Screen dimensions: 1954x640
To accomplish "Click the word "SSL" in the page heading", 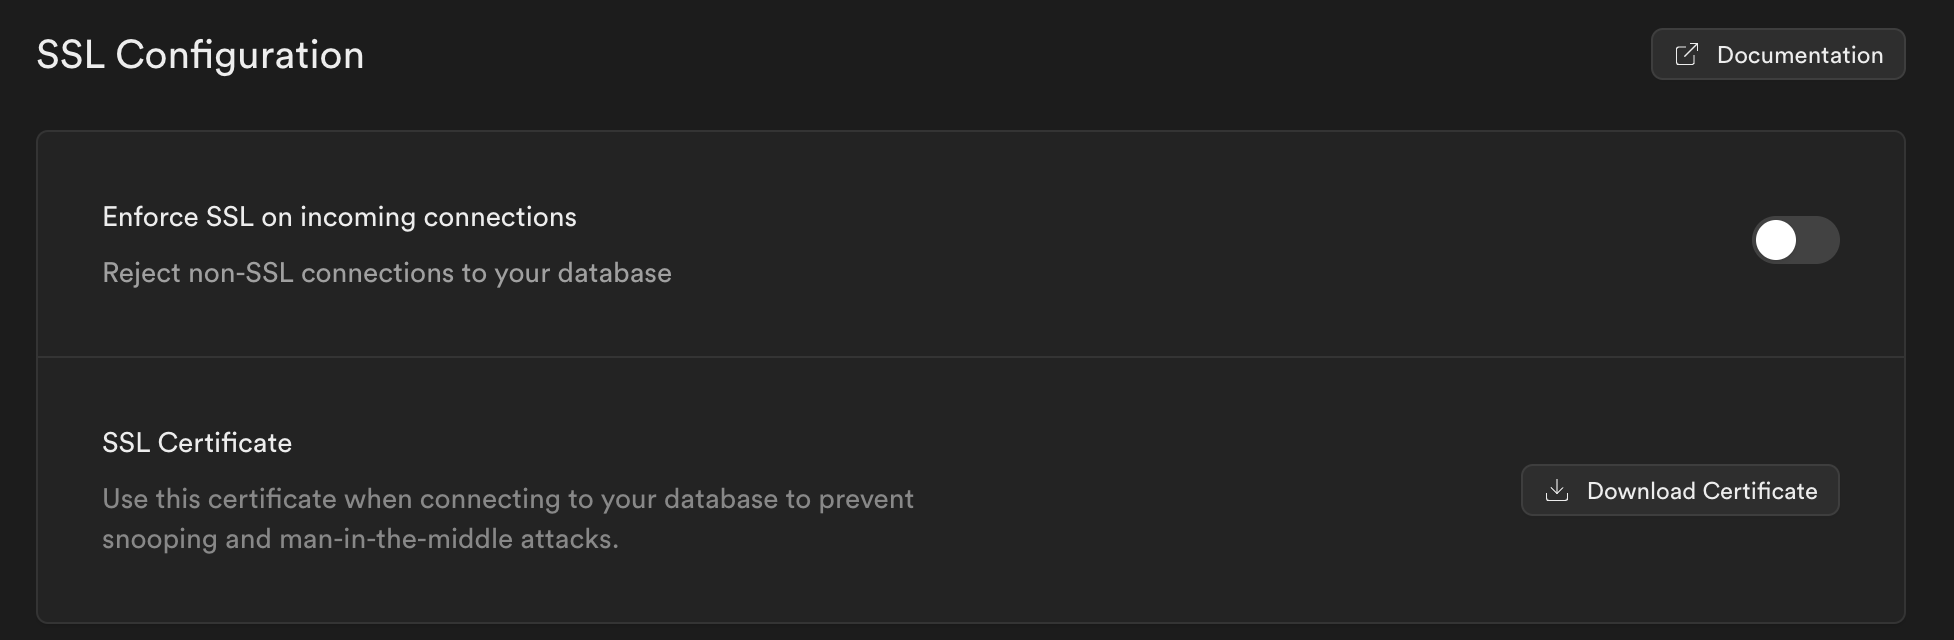I will click(x=70, y=55).
